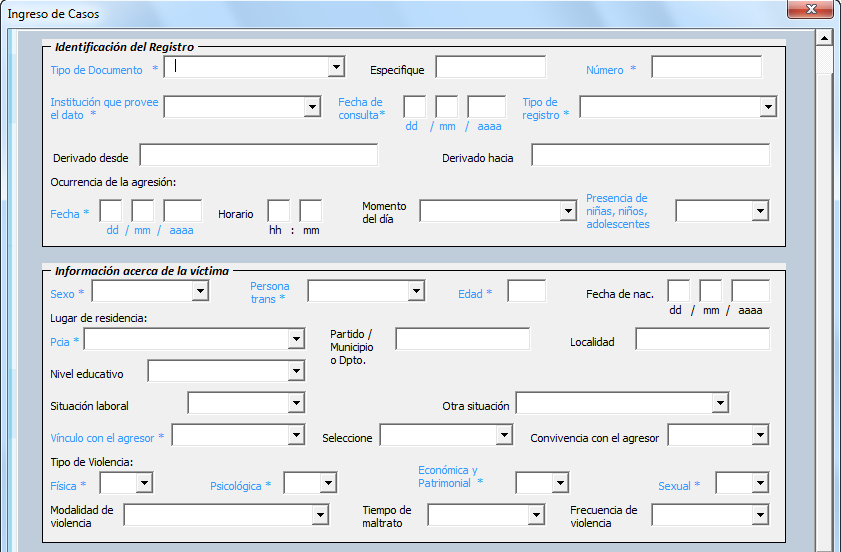Screen dimensions: 841x552
Task: Click the scrollbar up arrow
Action: (825, 38)
